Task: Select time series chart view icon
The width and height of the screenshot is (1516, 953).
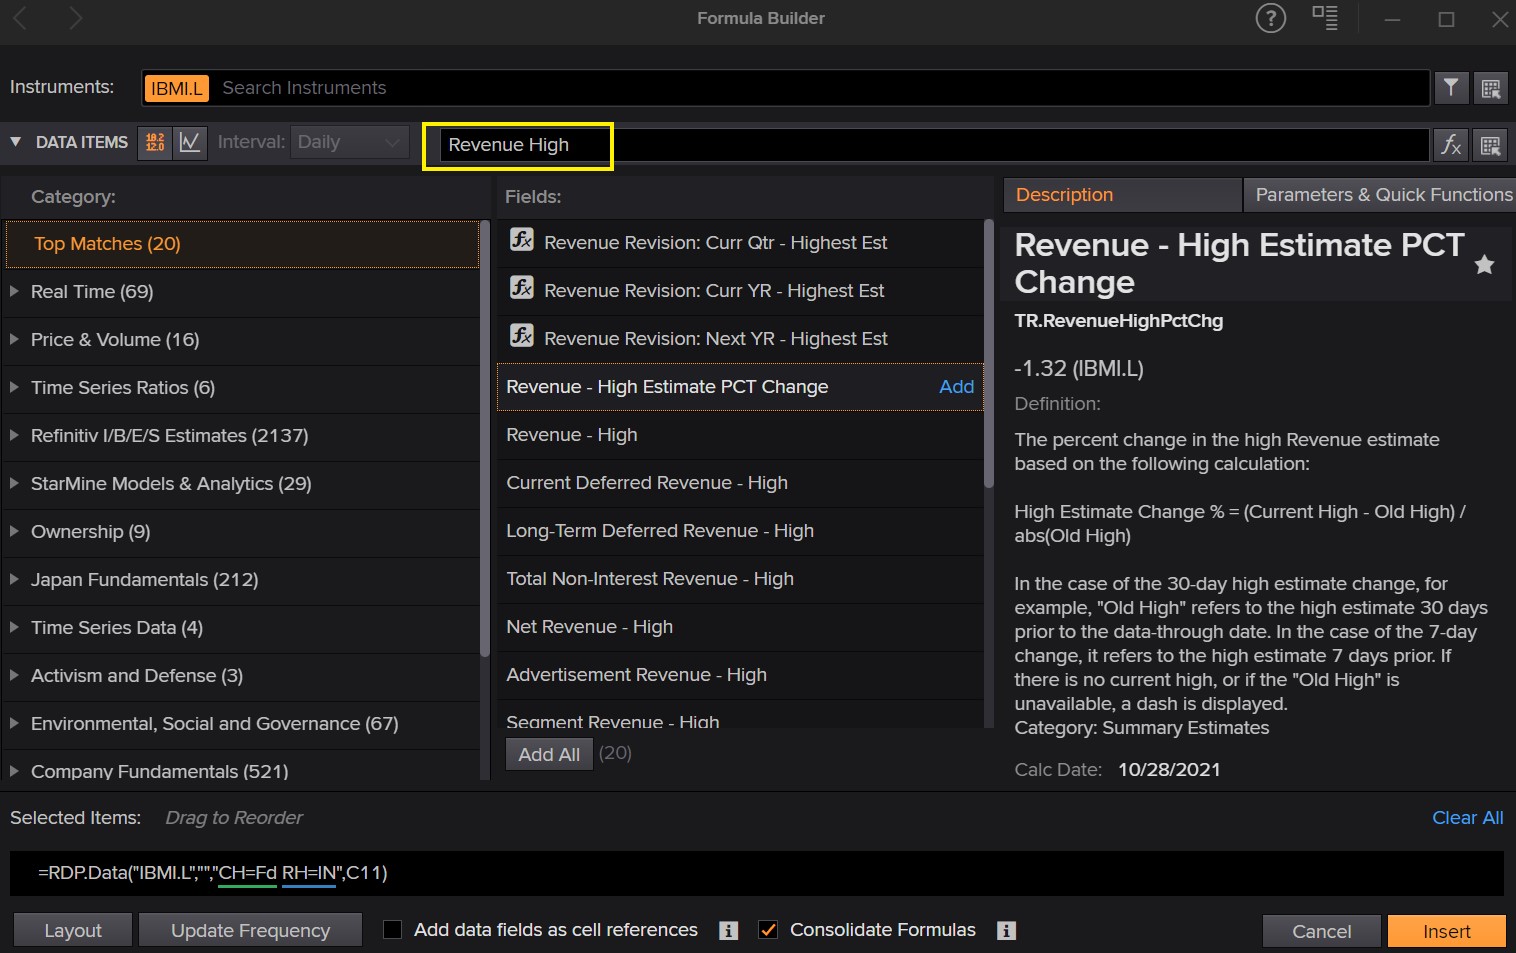Action: [x=190, y=142]
